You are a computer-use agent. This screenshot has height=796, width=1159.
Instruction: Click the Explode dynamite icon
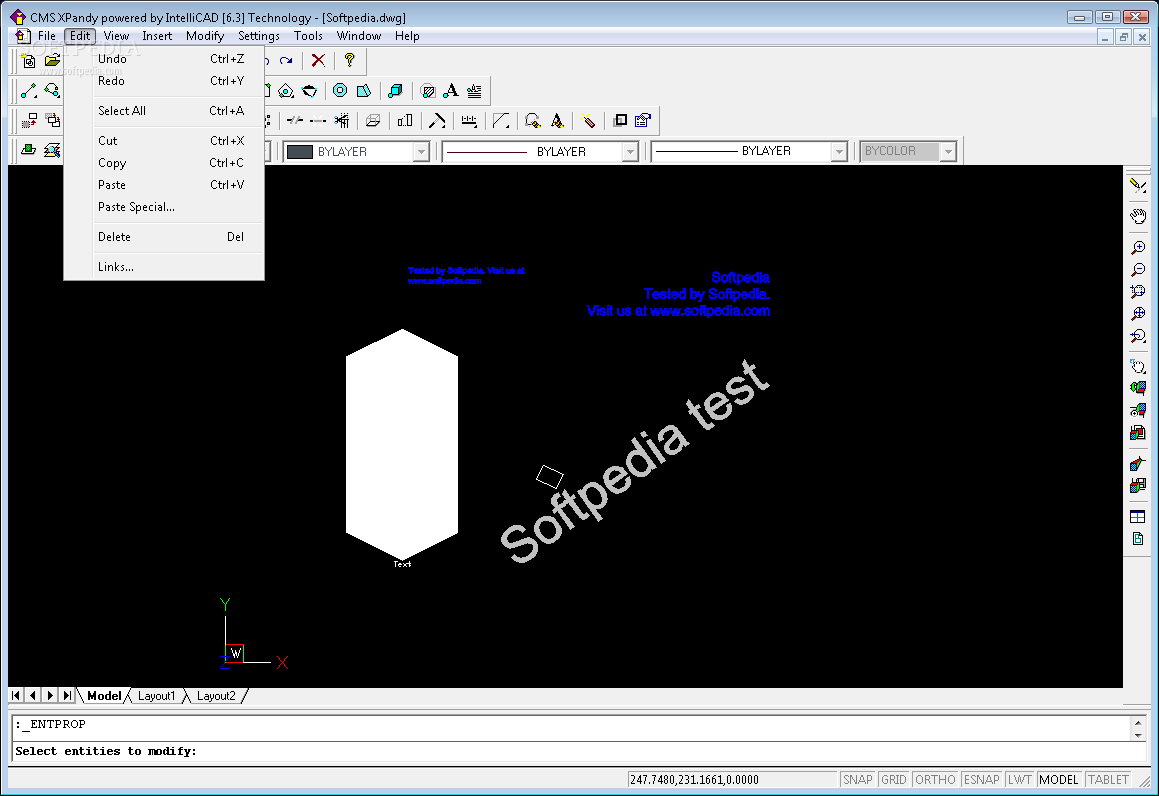point(588,120)
